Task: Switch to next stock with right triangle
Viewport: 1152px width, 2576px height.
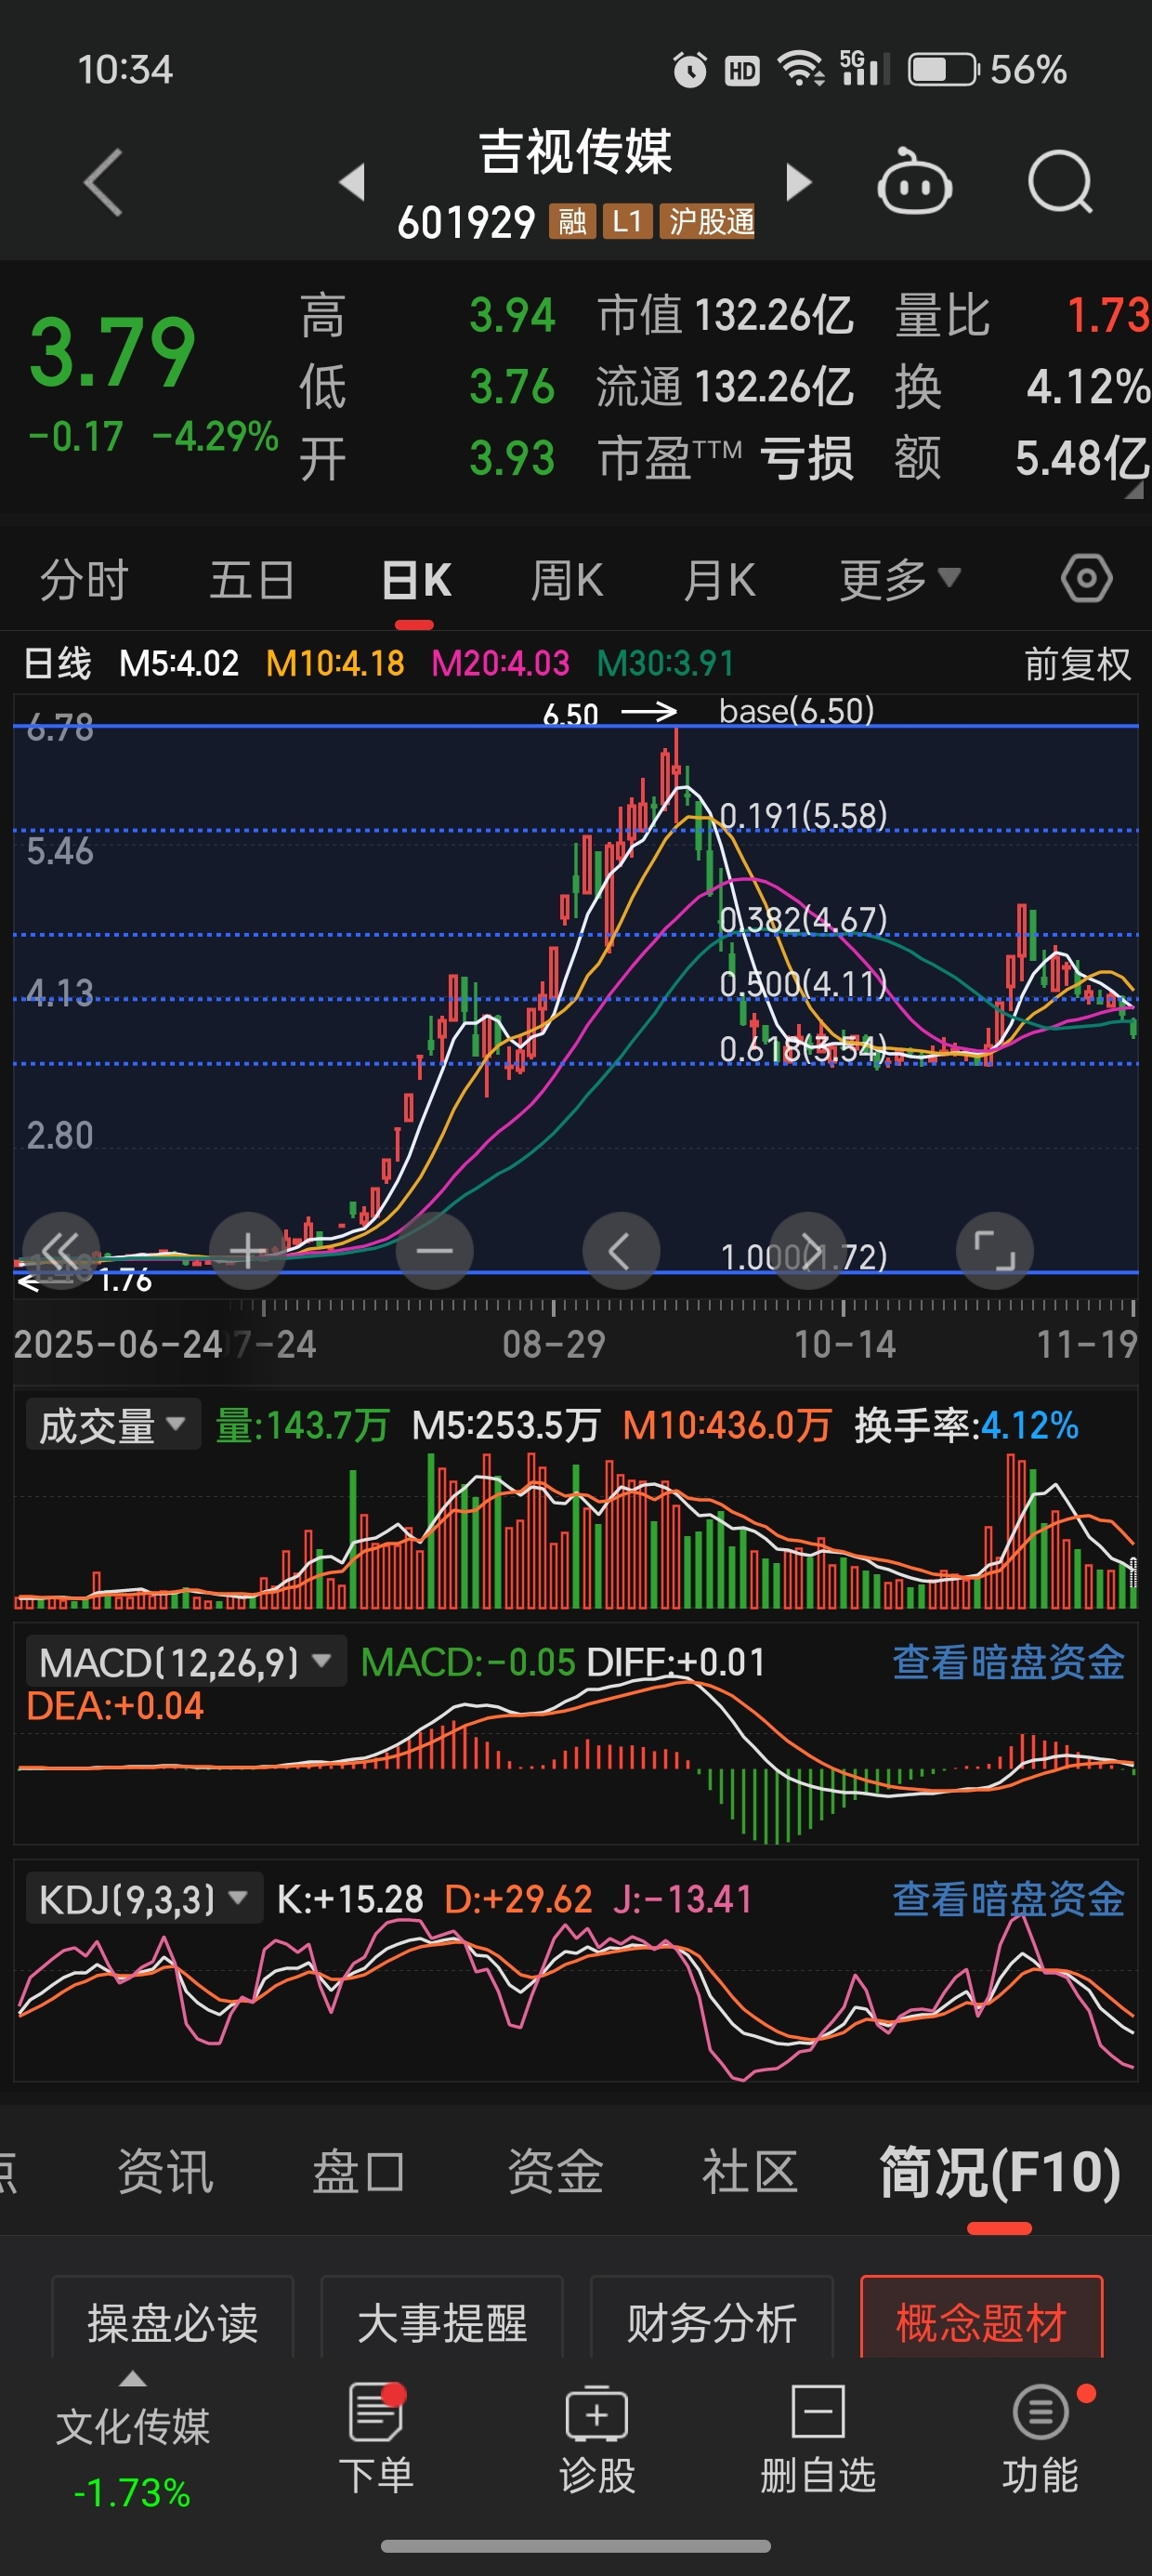Action: (798, 182)
